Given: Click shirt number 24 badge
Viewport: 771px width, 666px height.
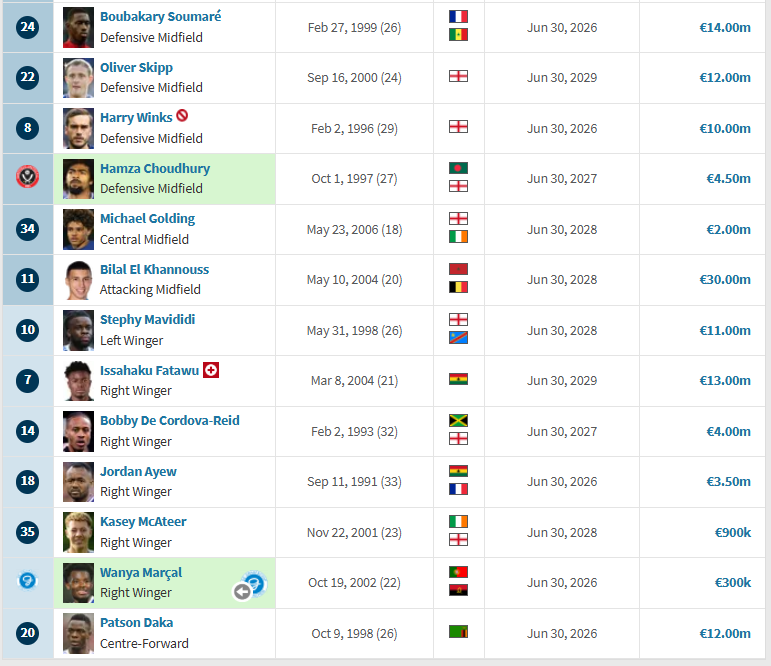Looking at the screenshot, I should (28, 27).
